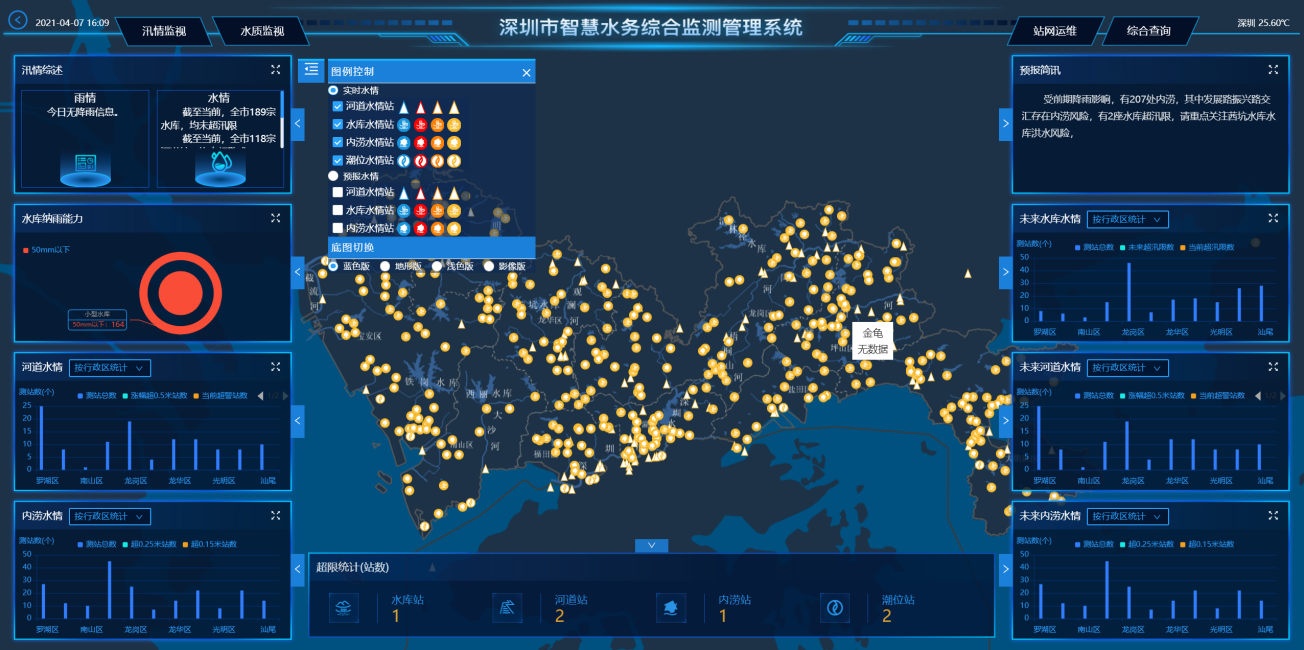Image resolution: width=1304 pixels, height=650 pixels.
Task: Click the 综合查询 tab button
Action: (x=1148, y=31)
